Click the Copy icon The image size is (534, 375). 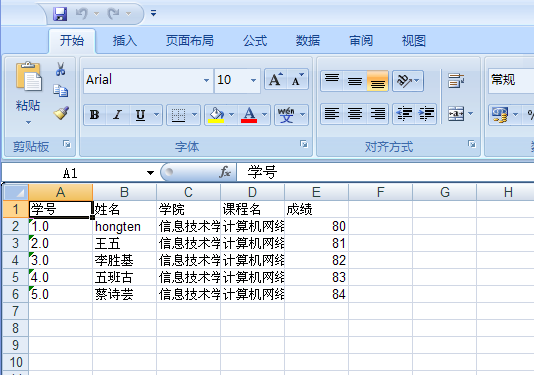pyautogui.click(x=61, y=91)
